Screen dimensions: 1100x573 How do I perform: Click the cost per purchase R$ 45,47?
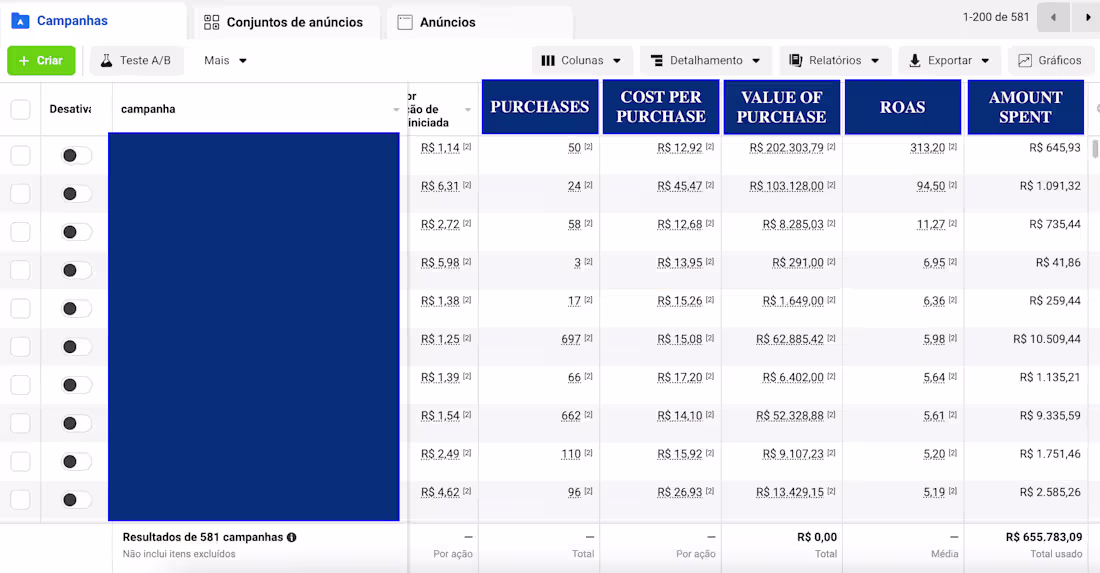[680, 186]
